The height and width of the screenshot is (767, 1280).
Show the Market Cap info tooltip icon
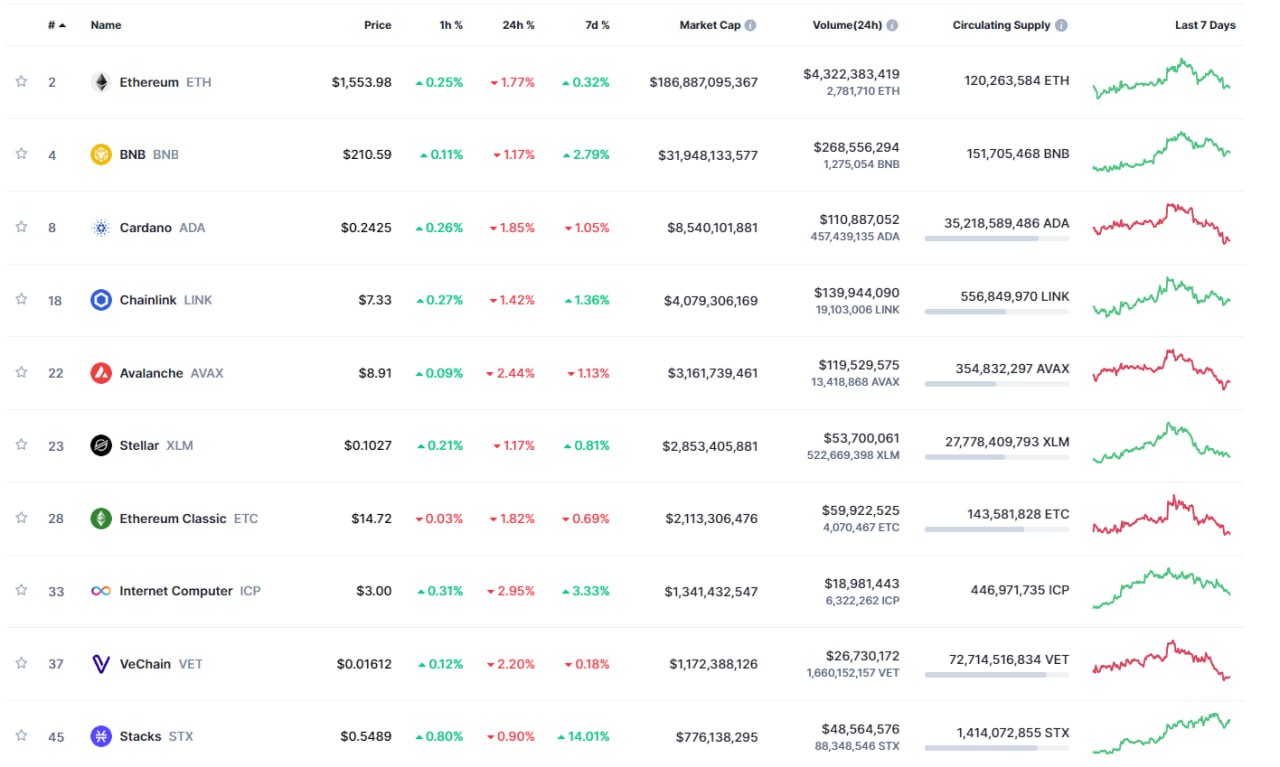750,25
